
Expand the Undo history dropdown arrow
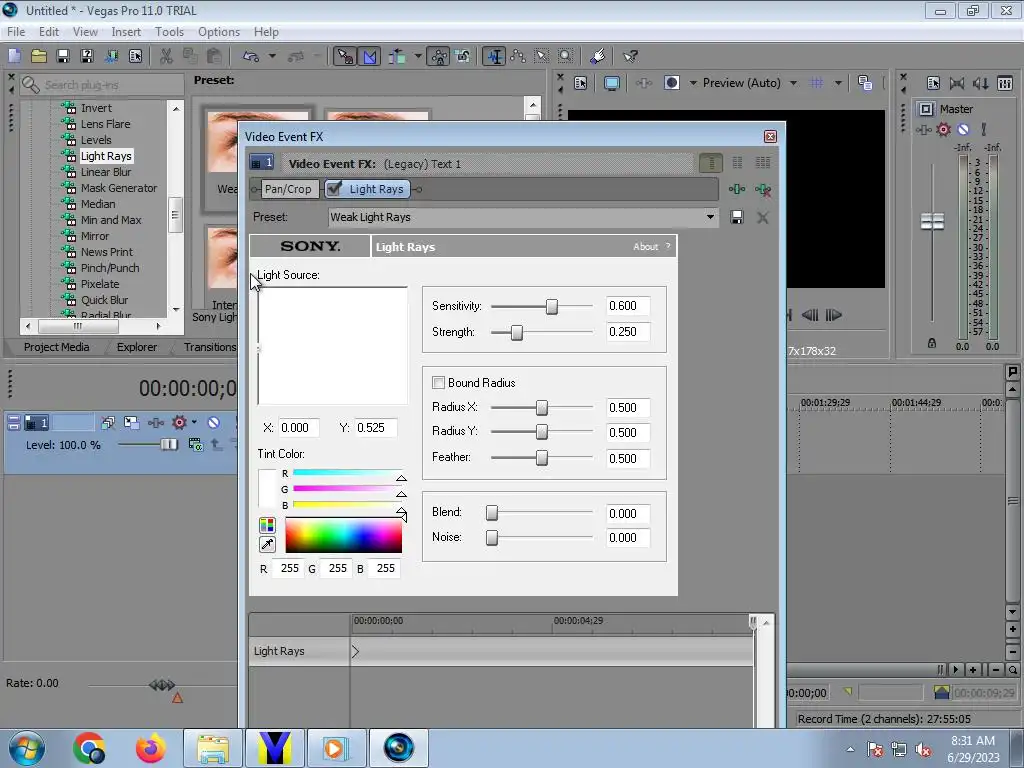272,56
